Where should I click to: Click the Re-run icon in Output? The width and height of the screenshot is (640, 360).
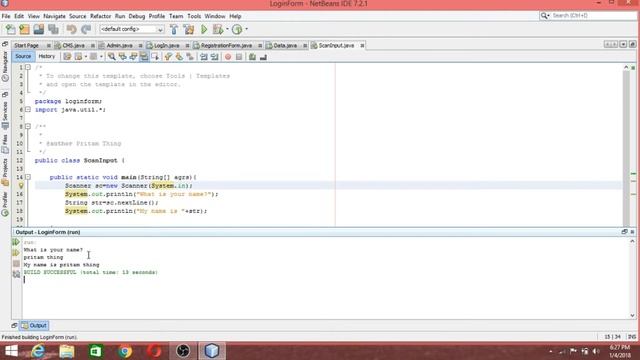click(x=16, y=242)
